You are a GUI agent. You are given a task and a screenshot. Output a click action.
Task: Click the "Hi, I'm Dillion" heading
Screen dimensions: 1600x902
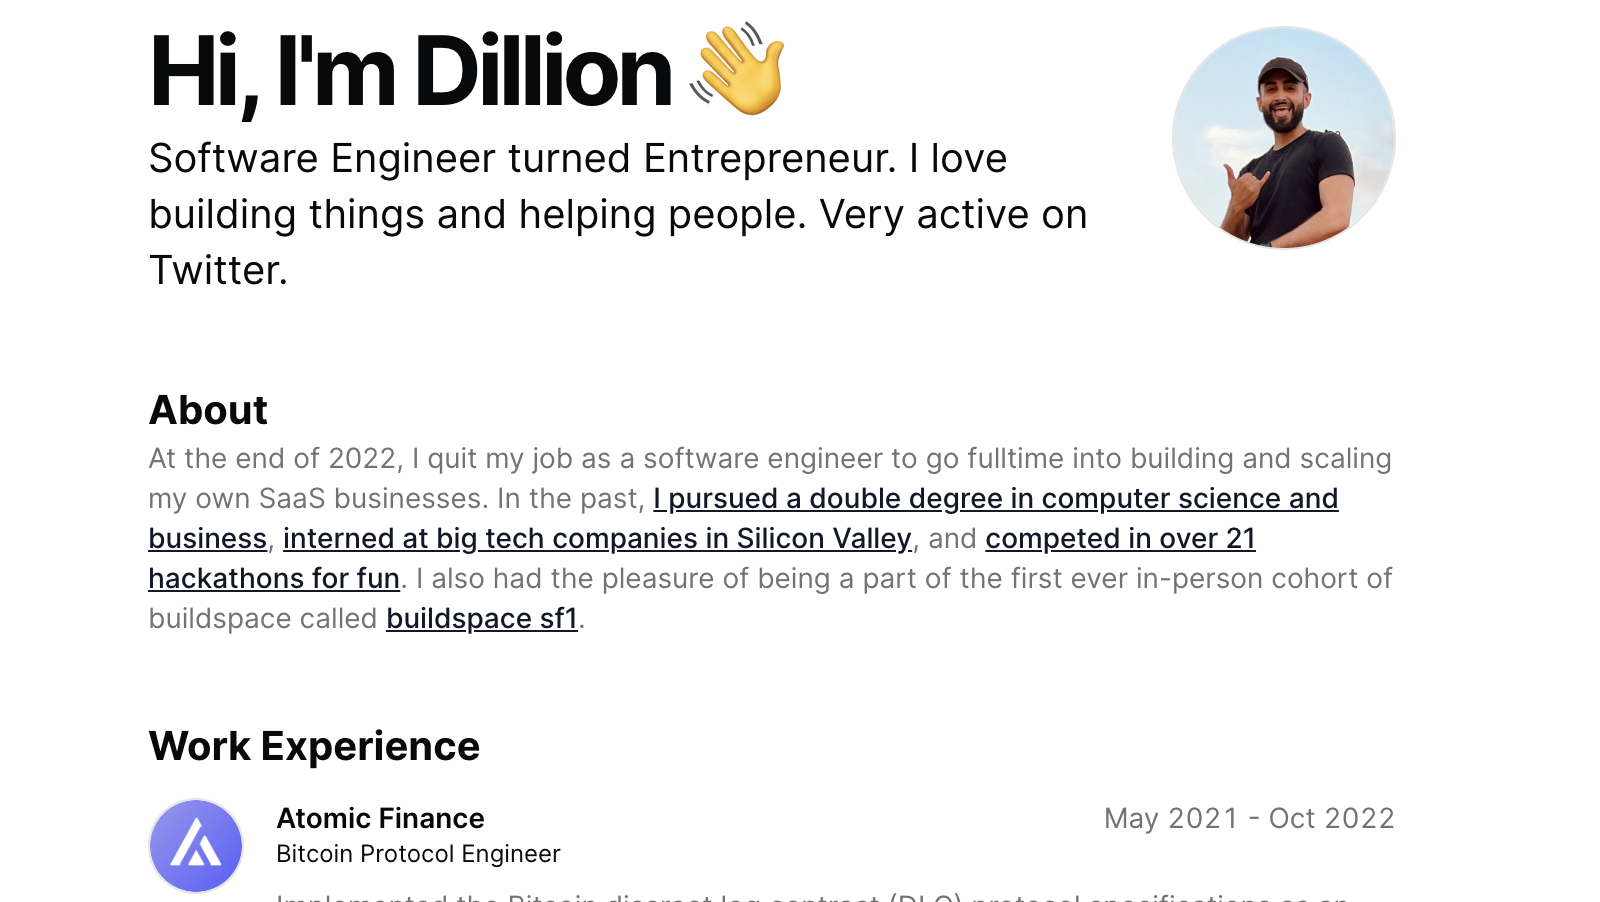click(410, 72)
